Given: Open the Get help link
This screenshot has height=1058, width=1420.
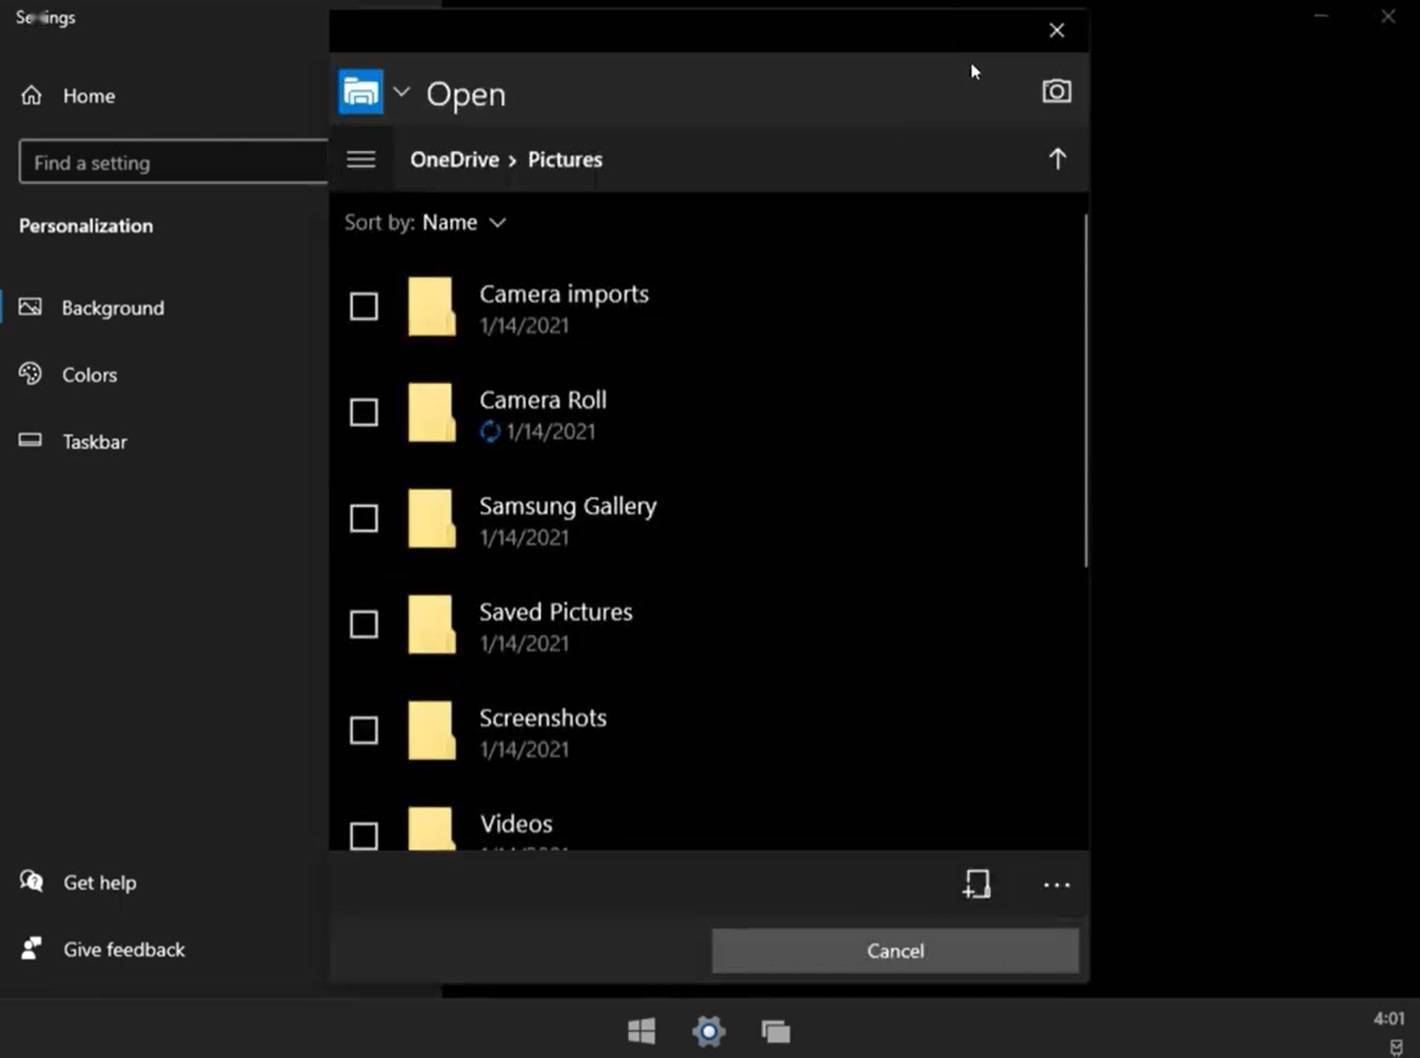Looking at the screenshot, I should pyautogui.click(x=100, y=882).
